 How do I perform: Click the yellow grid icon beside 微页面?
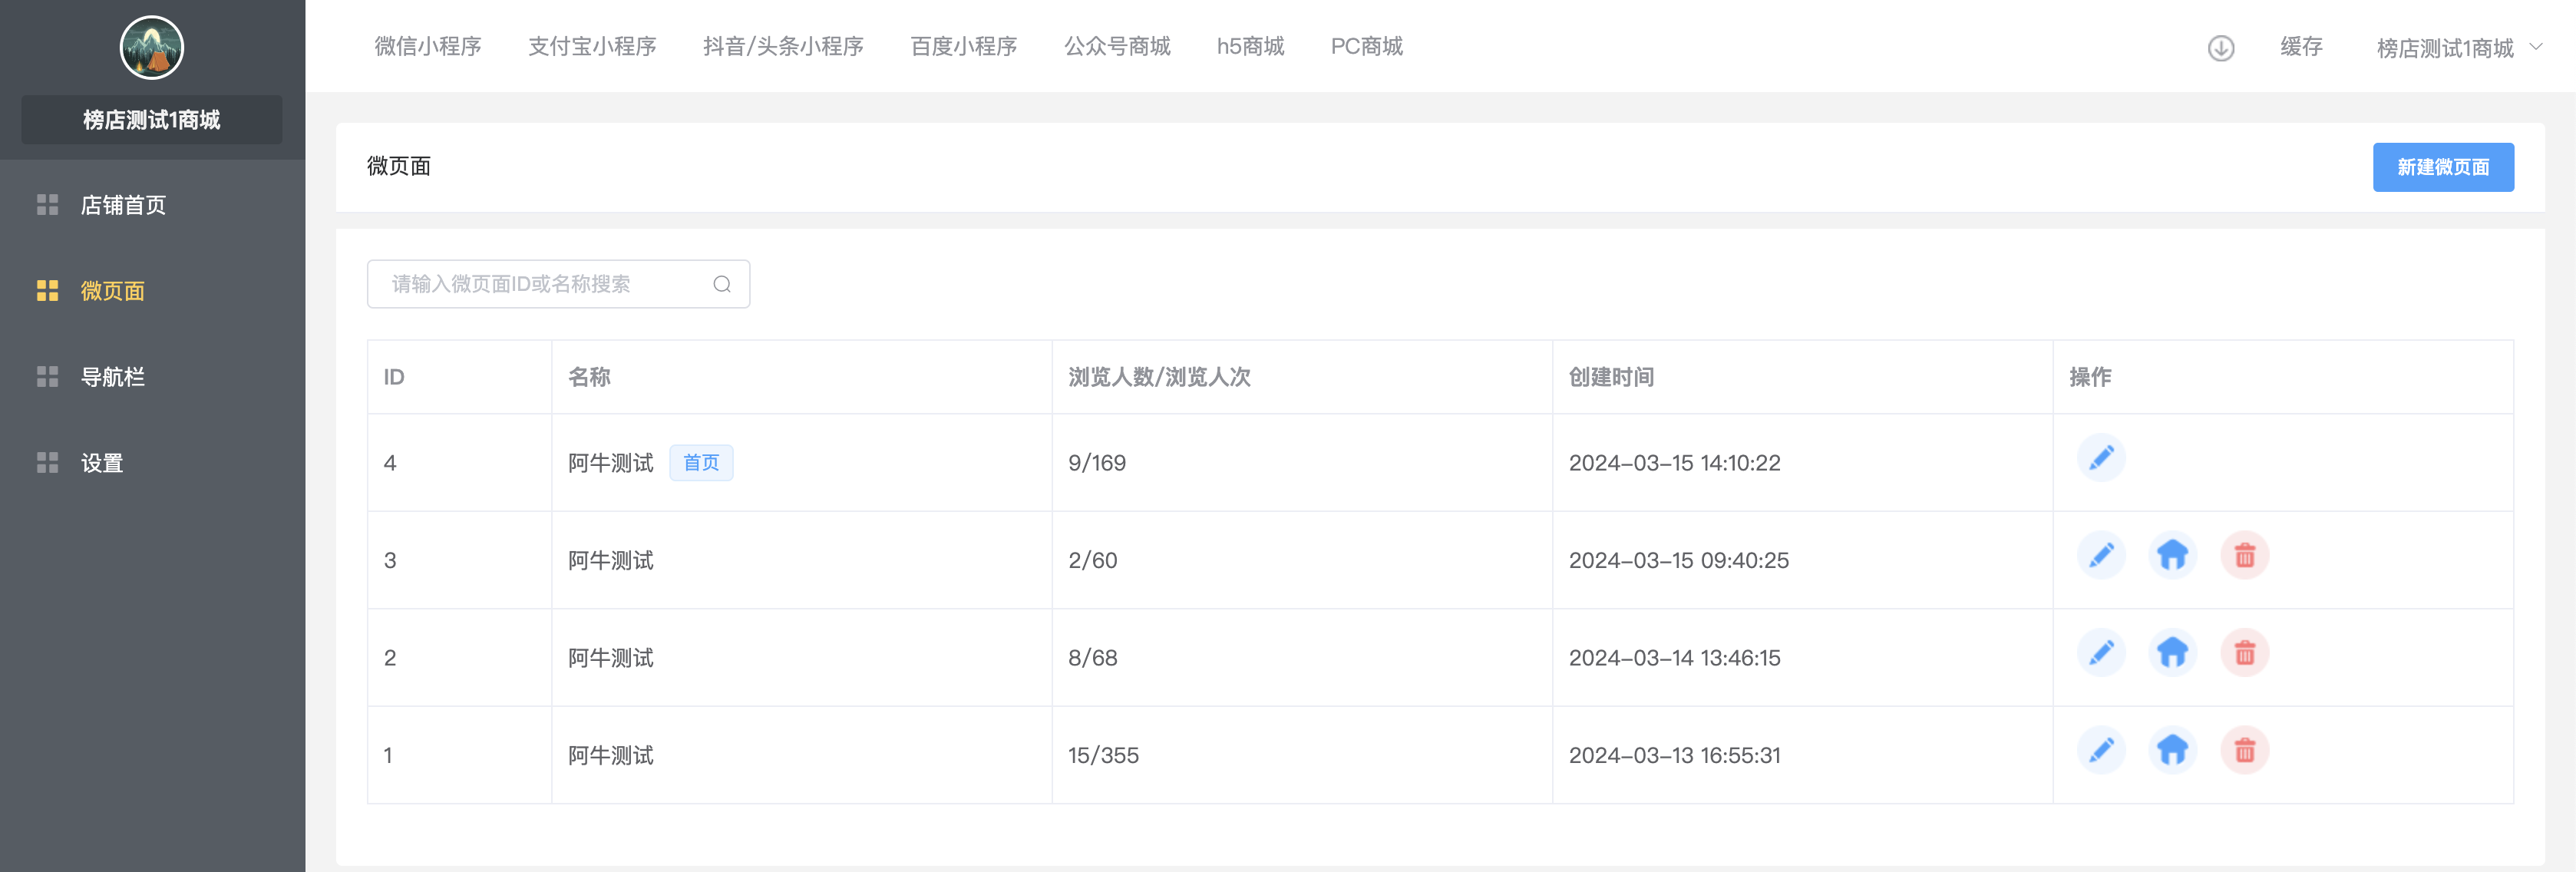47,291
